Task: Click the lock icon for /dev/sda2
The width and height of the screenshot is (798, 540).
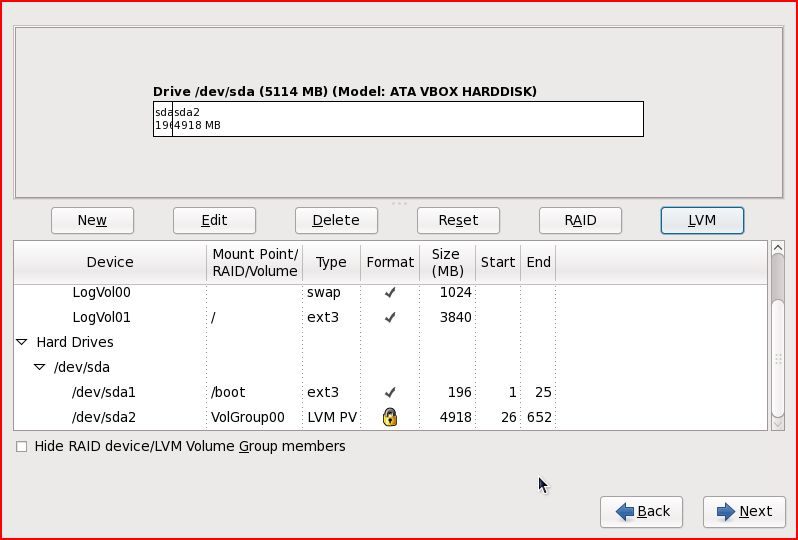Action: click(x=390, y=417)
